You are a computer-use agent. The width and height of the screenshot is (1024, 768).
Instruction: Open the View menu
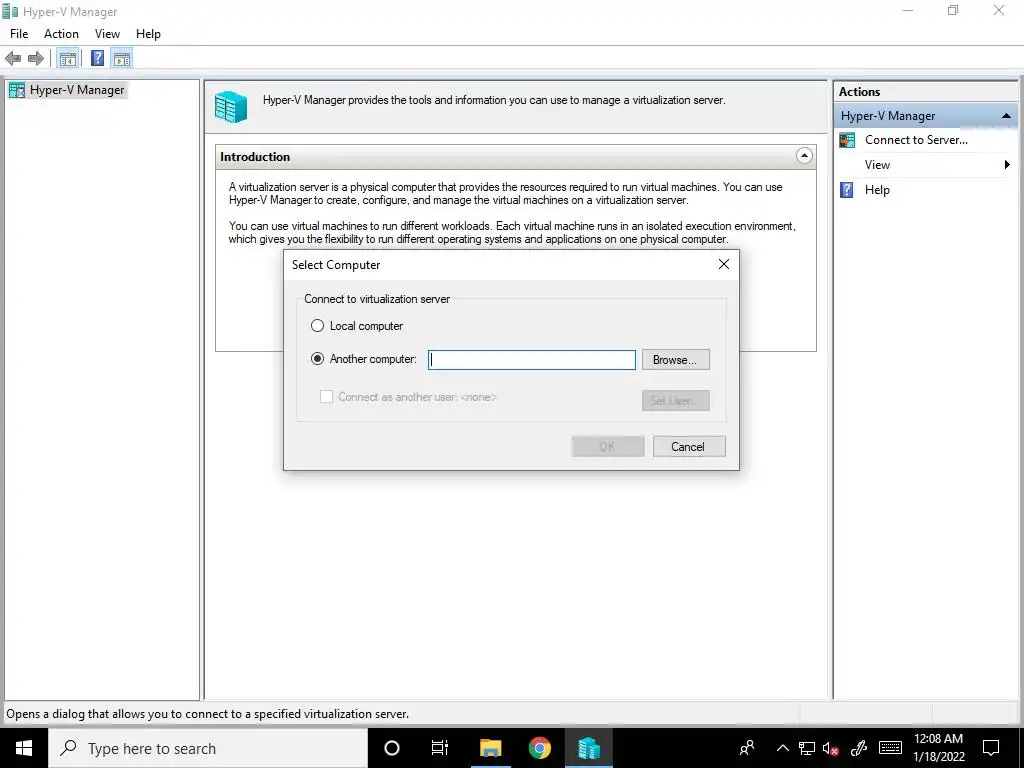(x=107, y=34)
